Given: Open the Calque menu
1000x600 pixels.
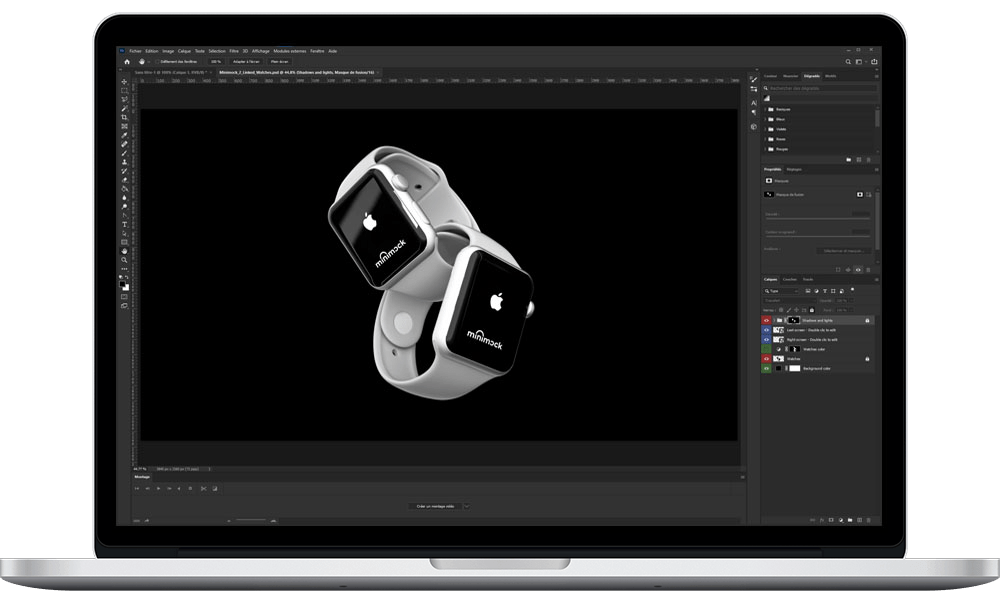Looking at the screenshot, I should point(184,51).
